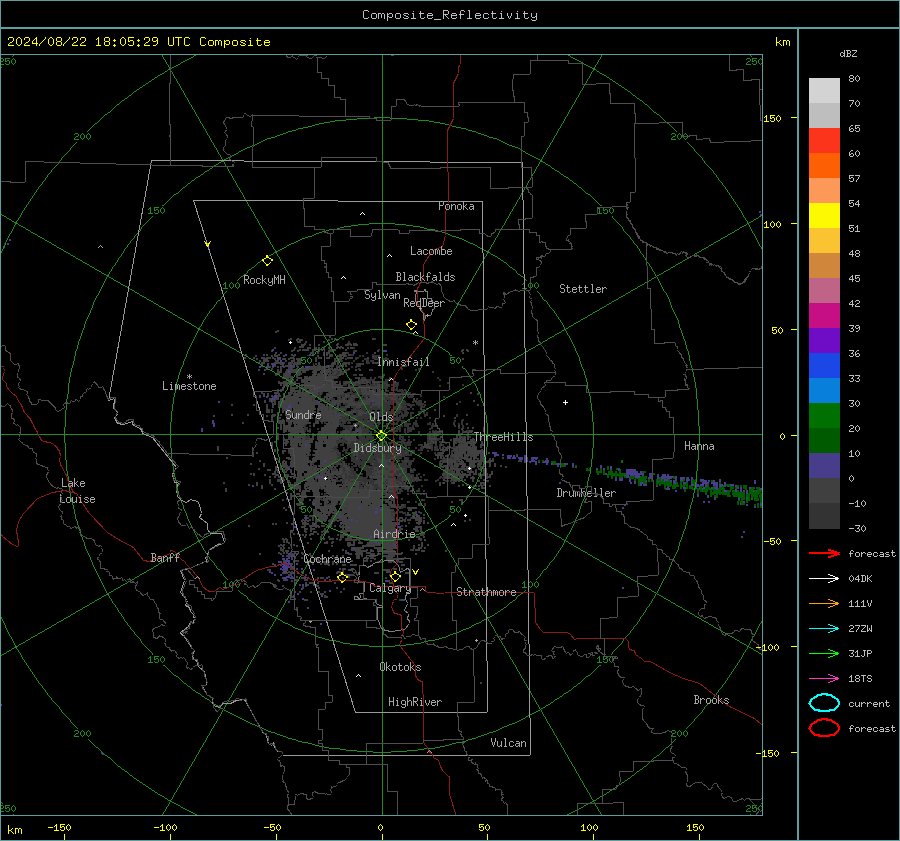The width and height of the screenshot is (900, 841).
Task: Click the Lacombe city label
Action: [x=431, y=251]
